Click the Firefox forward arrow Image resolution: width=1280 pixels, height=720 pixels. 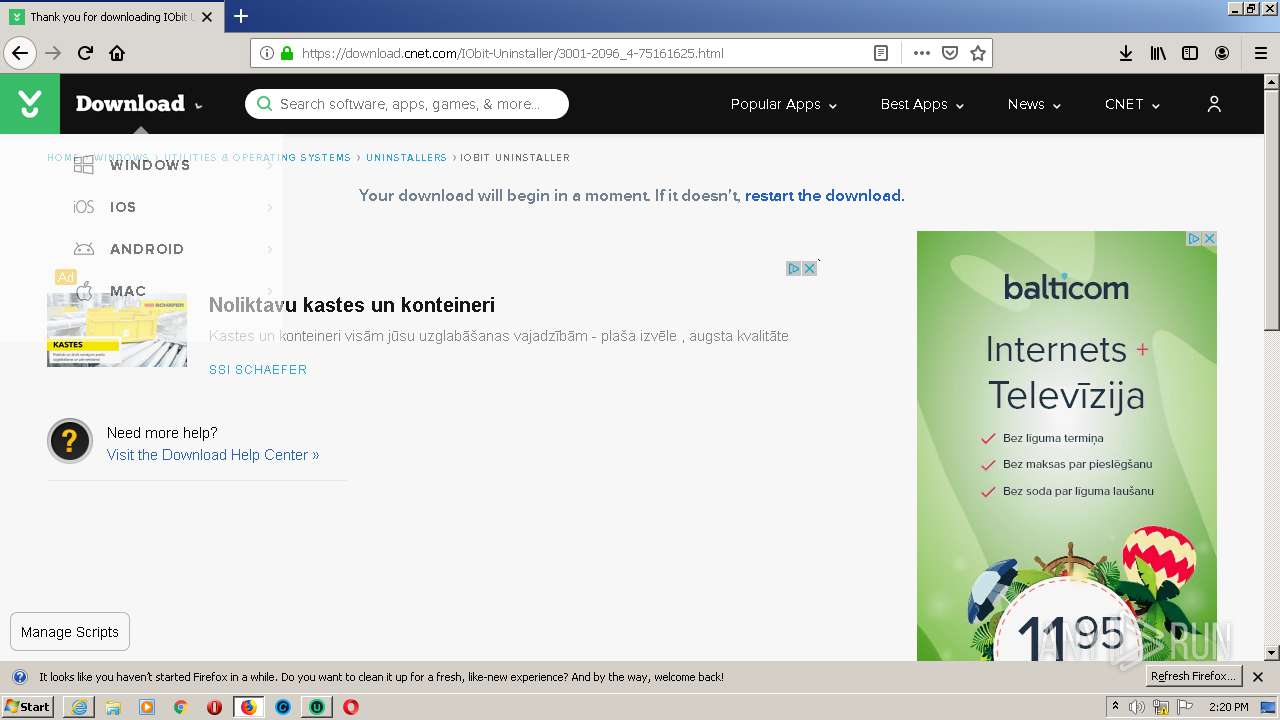pyautogui.click(x=53, y=53)
